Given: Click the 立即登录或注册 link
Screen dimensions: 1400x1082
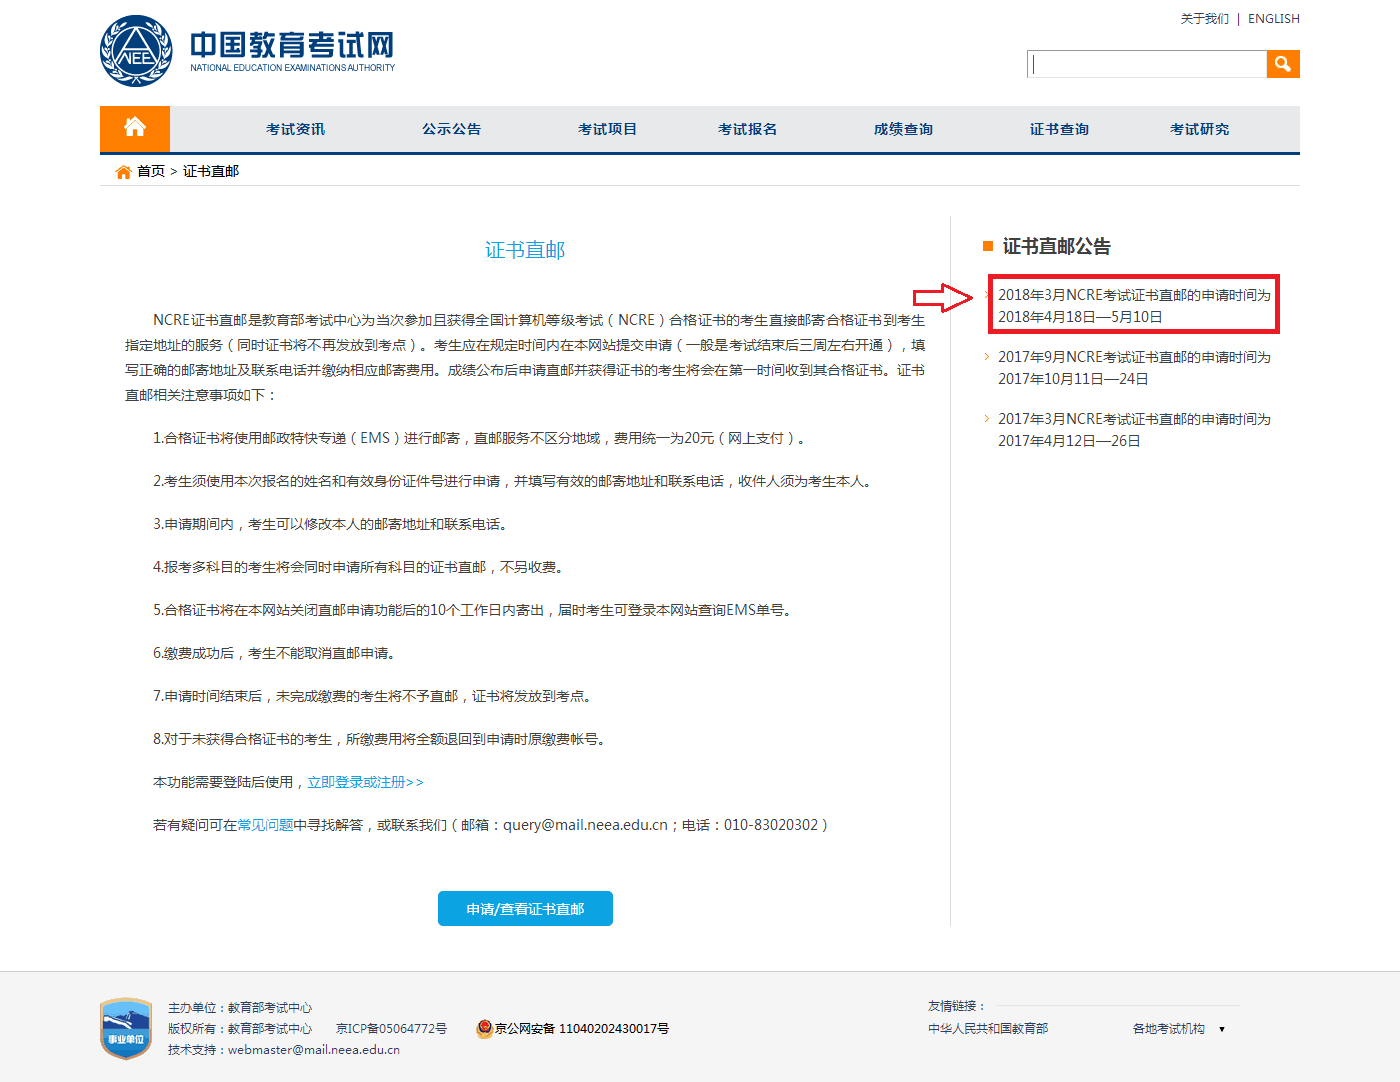Looking at the screenshot, I should (x=365, y=782).
